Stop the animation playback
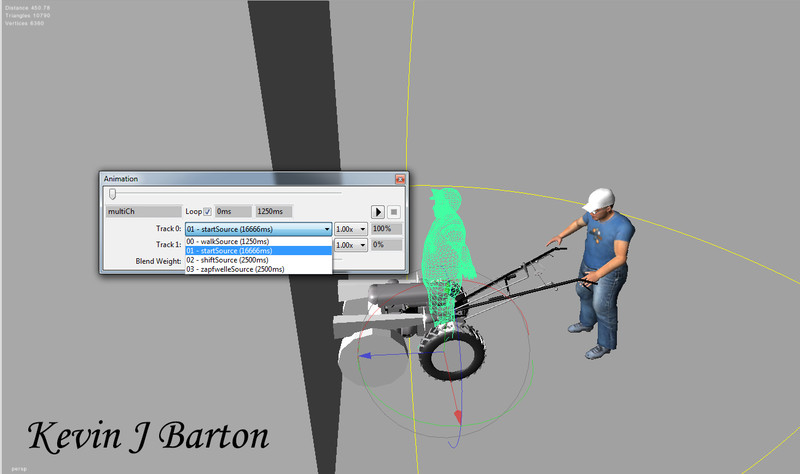Screen dimensions: 800x474 [394, 212]
